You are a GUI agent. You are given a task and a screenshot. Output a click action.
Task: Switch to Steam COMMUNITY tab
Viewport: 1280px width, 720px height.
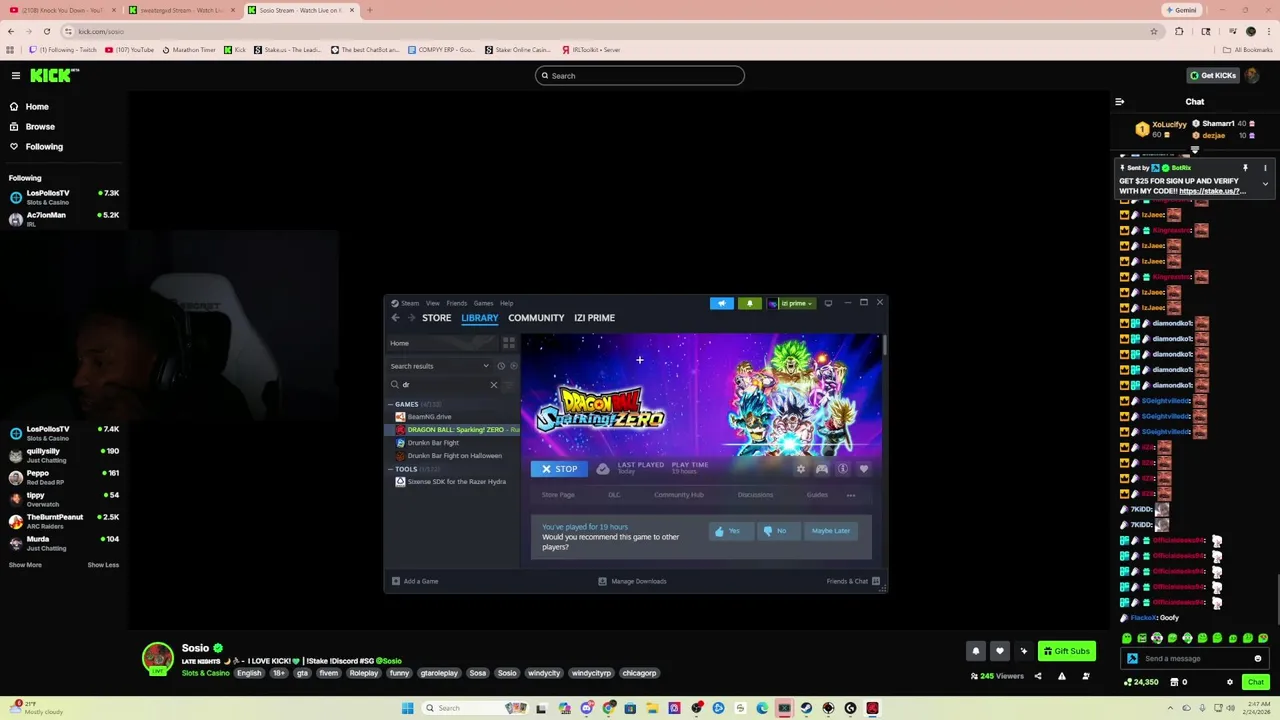pyautogui.click(x=536, y=318)
